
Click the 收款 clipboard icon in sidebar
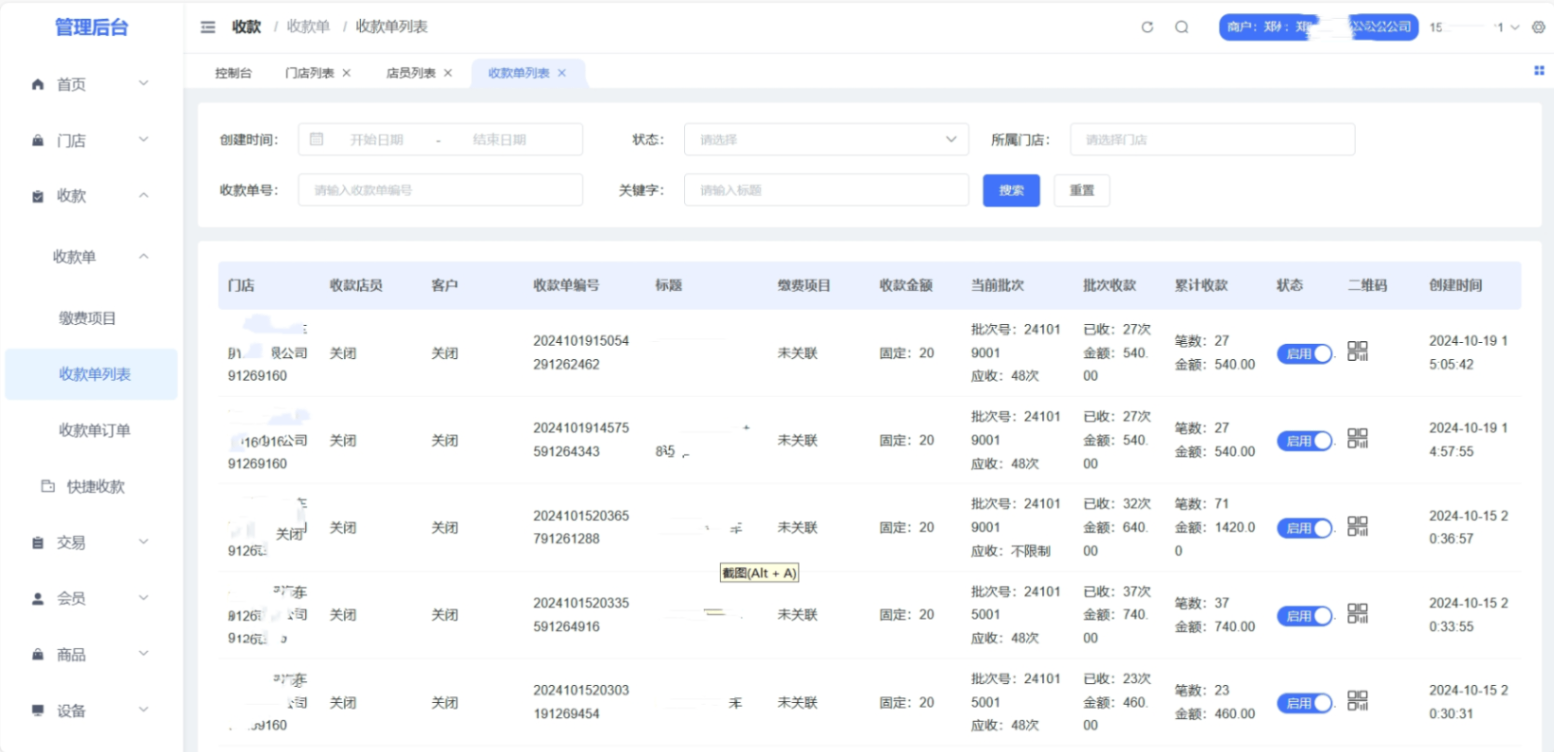pos(38,197)
